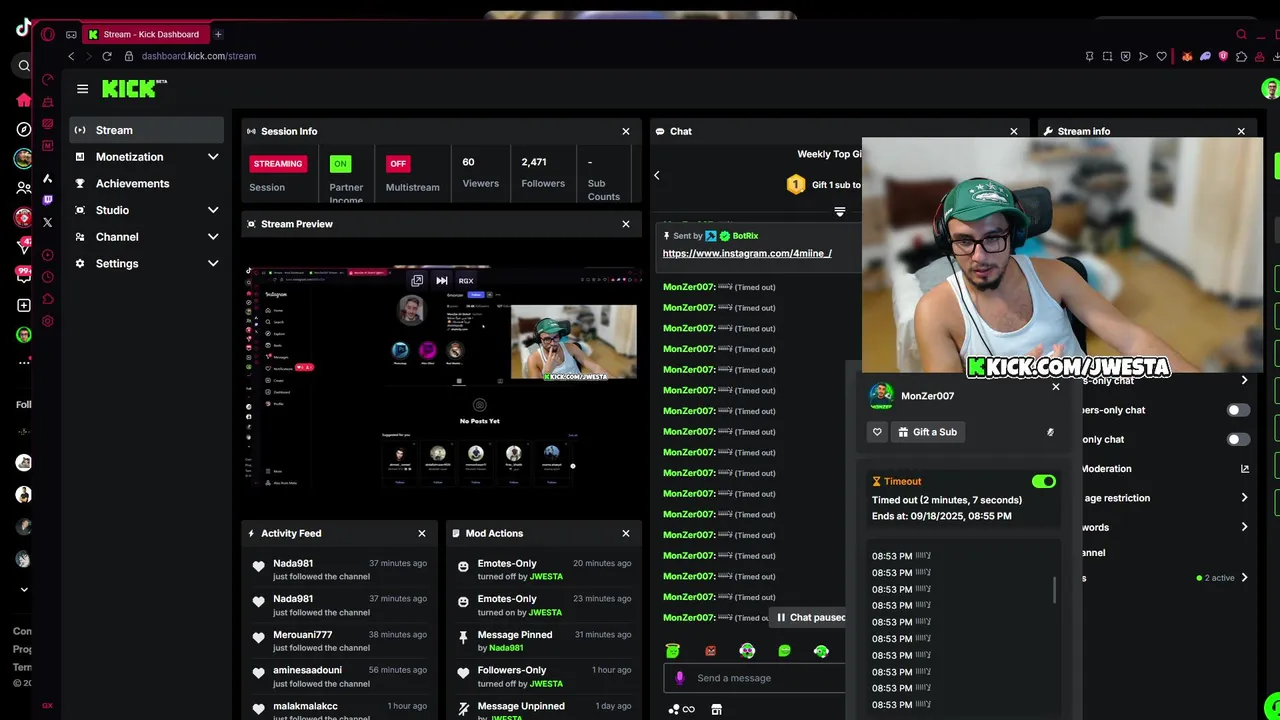Click X icon in Opera sidebar
Viewport: 1280px width, 720px height.
(47, 222)
